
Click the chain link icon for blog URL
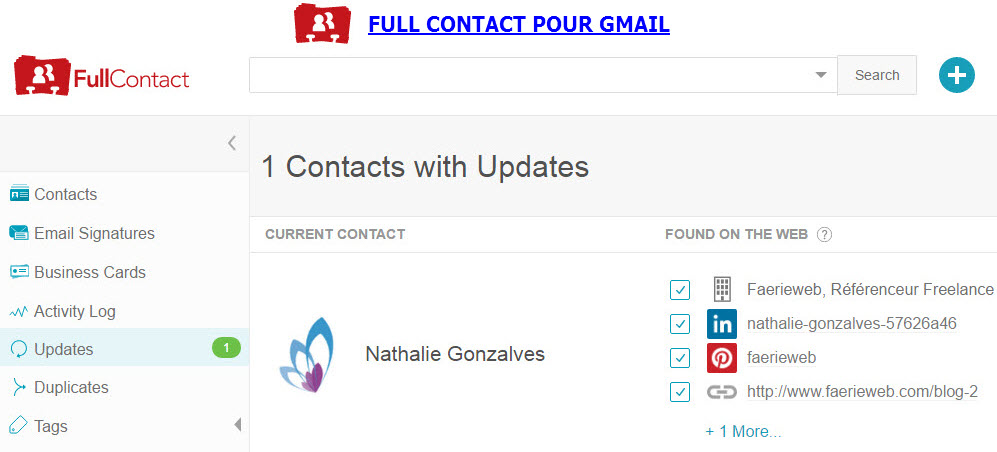click(722, 392)
